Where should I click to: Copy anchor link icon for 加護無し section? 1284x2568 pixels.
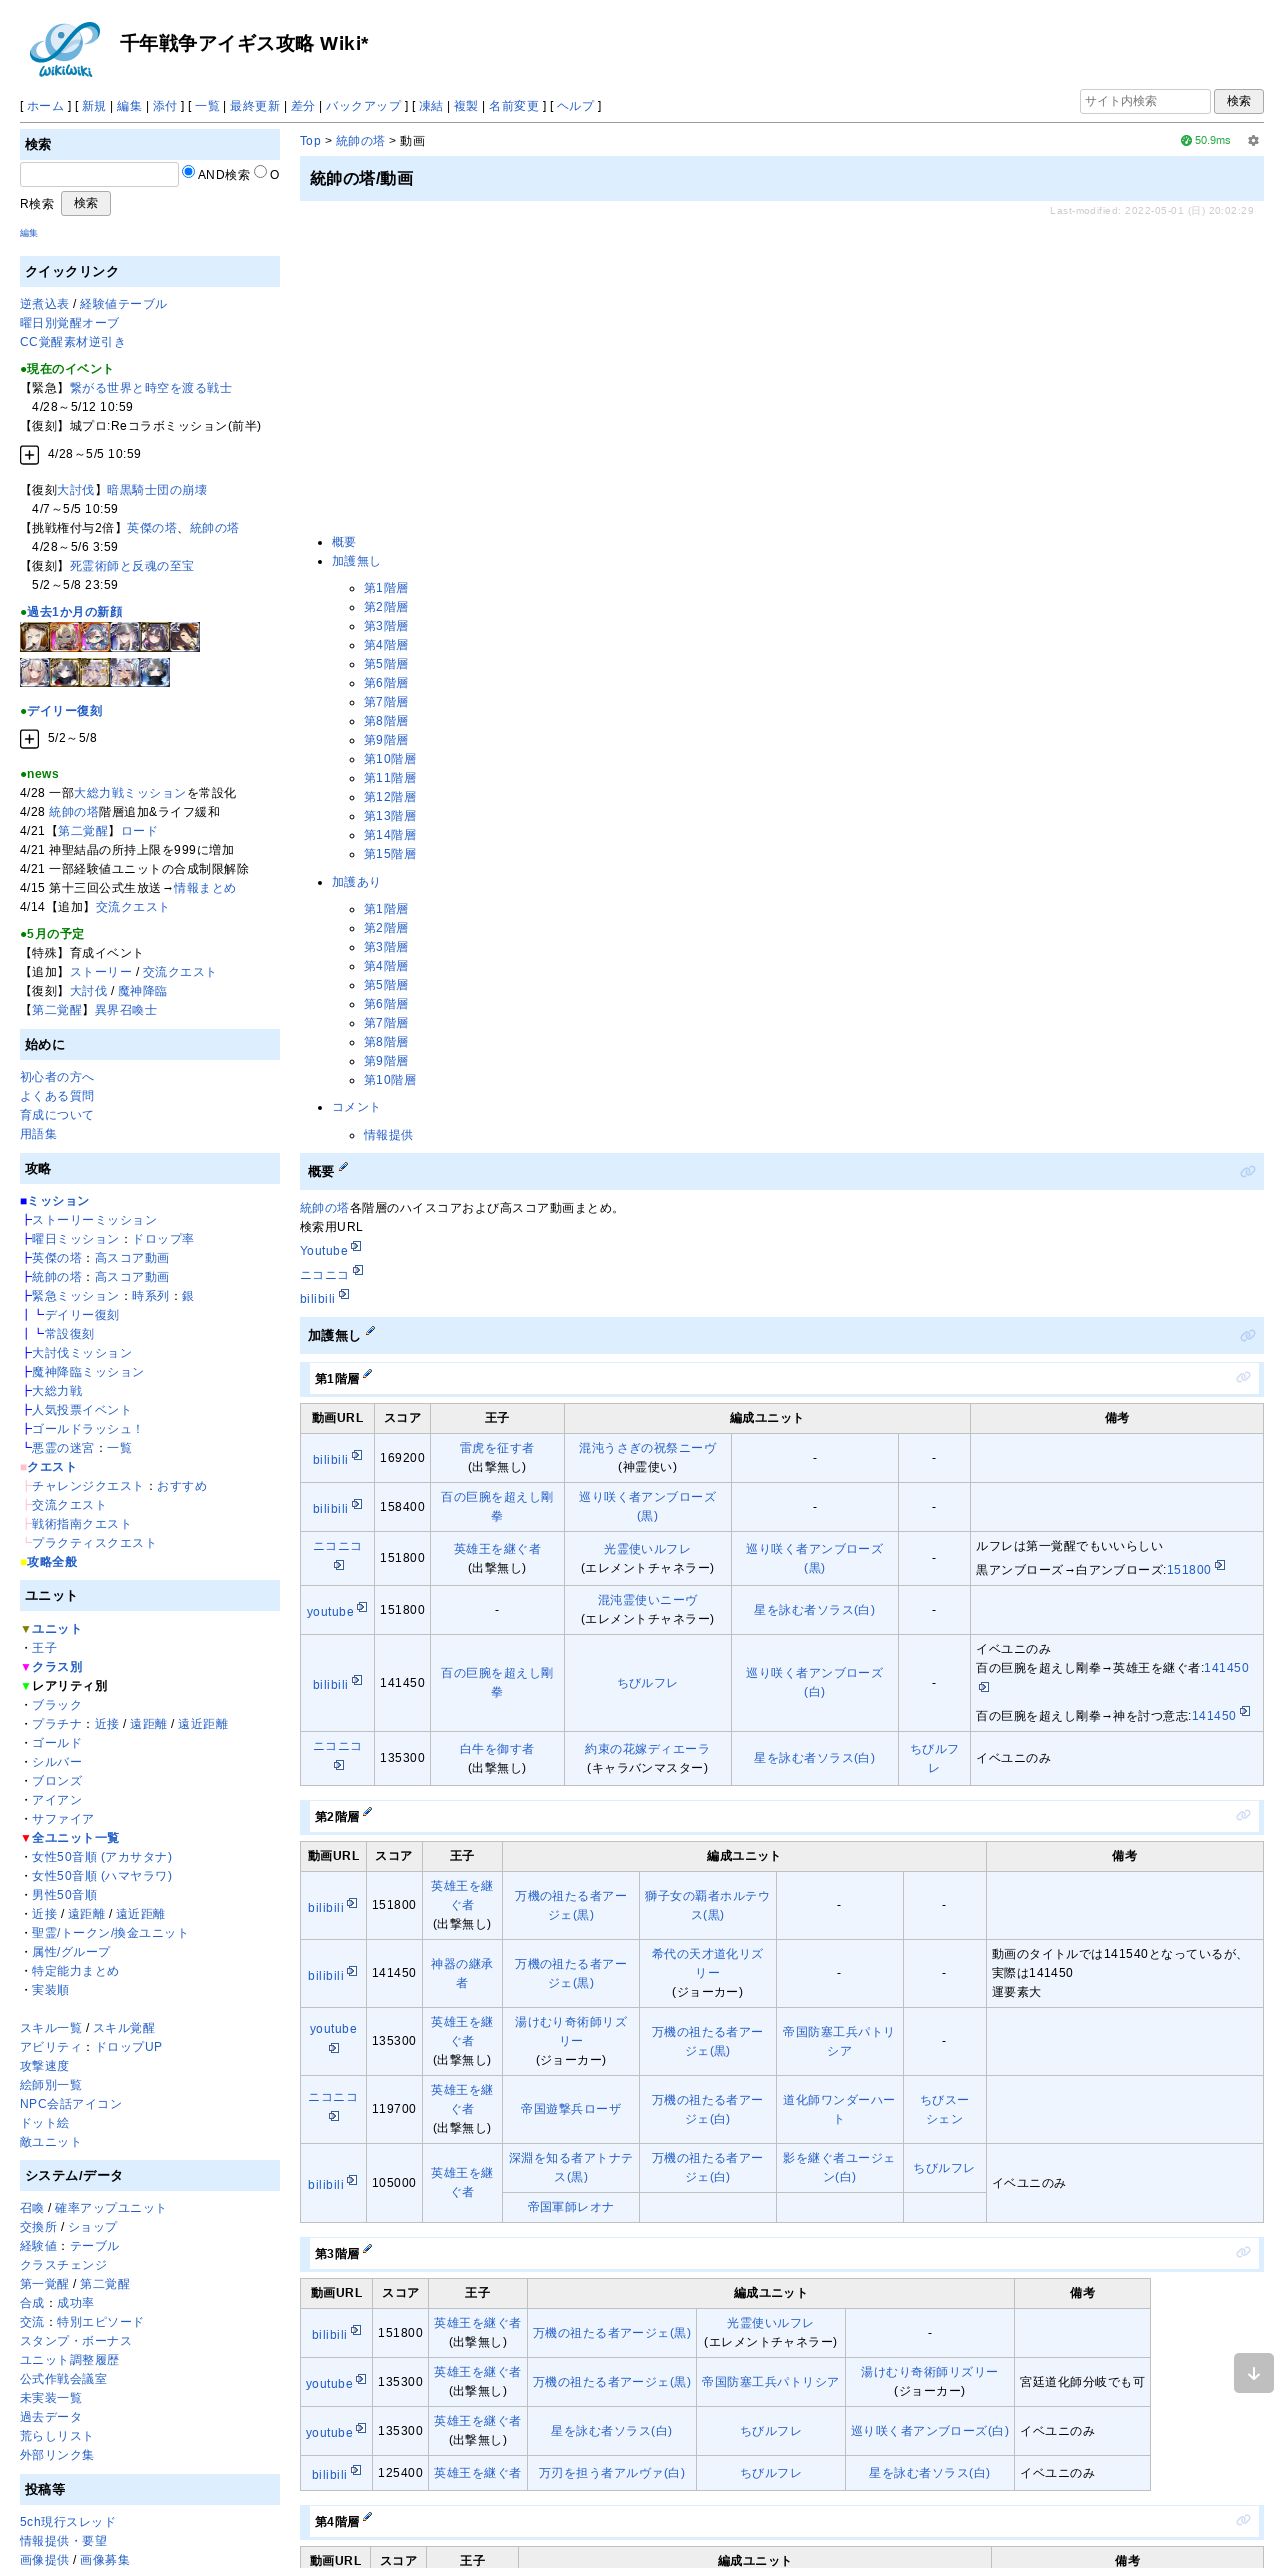click(x=1247, y=1335)
